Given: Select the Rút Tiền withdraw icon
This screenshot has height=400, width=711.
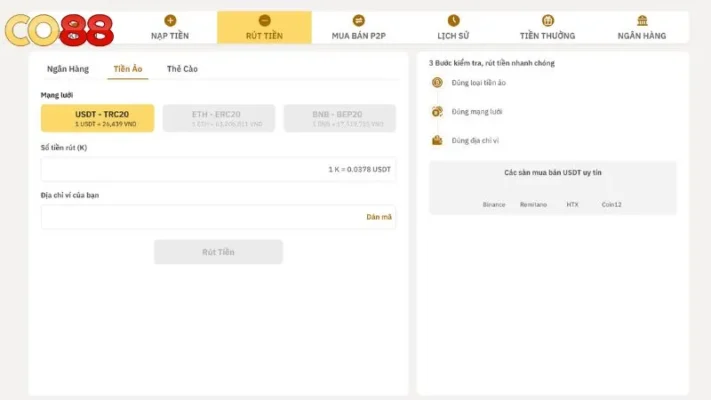Looking at the screenshot, I should pos(264,20).
